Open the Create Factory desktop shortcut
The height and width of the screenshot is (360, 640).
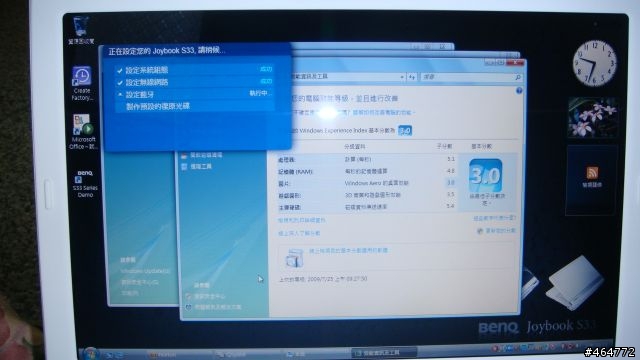point(82,83)
